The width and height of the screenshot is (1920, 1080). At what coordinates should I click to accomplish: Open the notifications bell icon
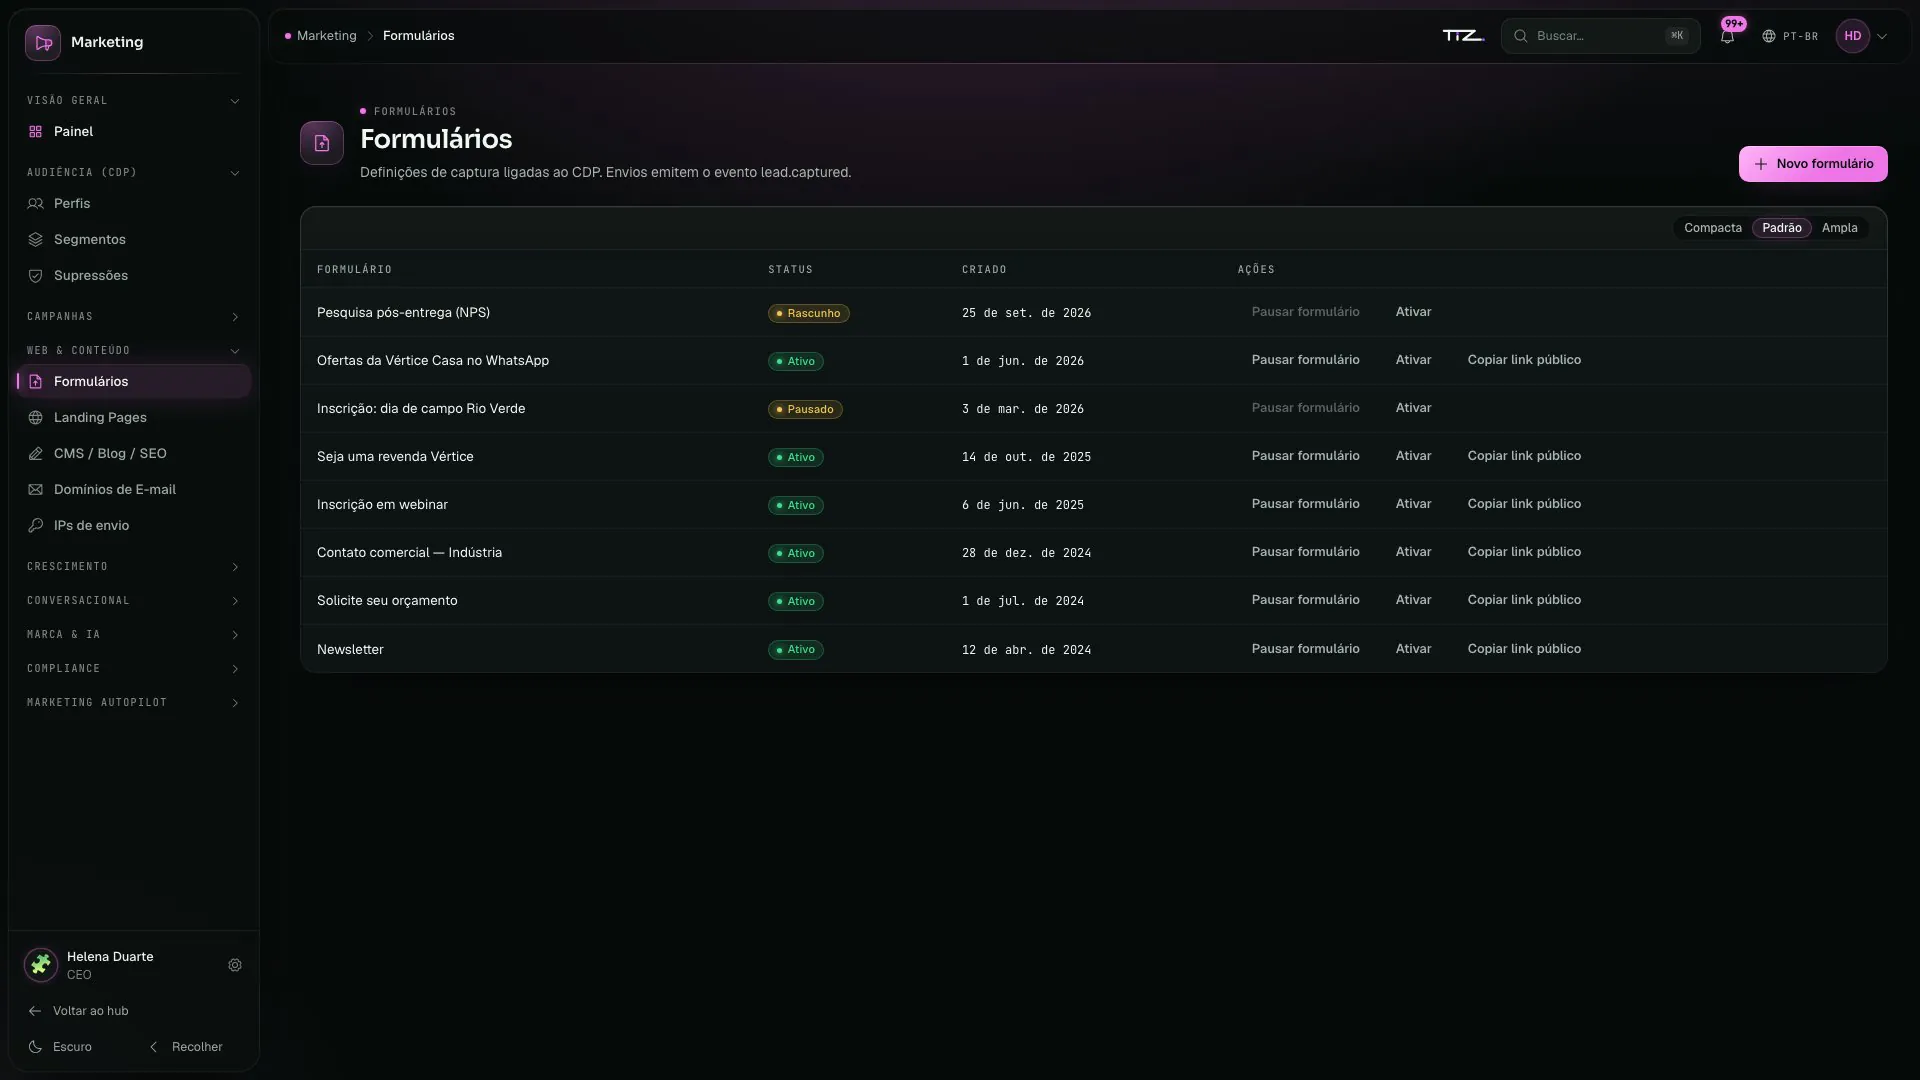click(1727, 36)
